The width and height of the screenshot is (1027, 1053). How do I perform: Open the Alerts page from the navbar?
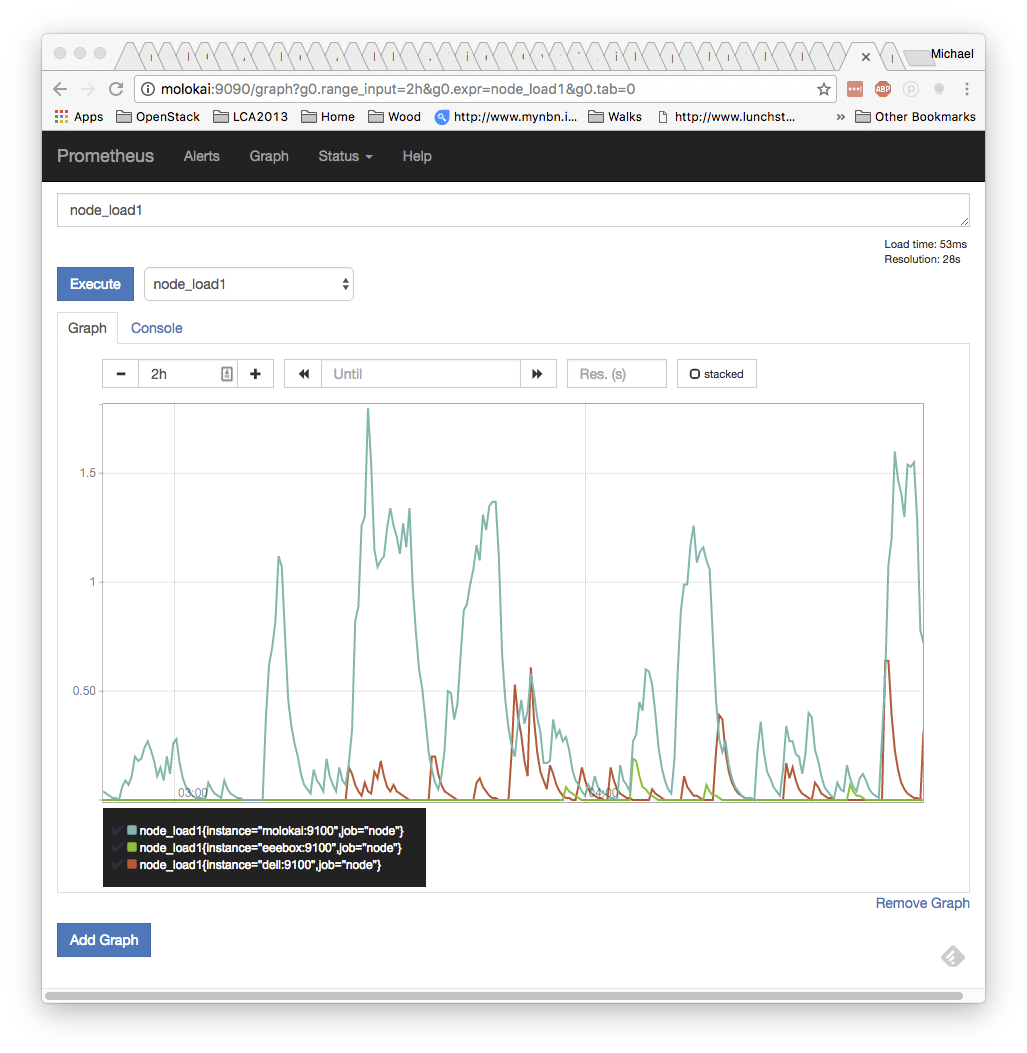point(201,156)
